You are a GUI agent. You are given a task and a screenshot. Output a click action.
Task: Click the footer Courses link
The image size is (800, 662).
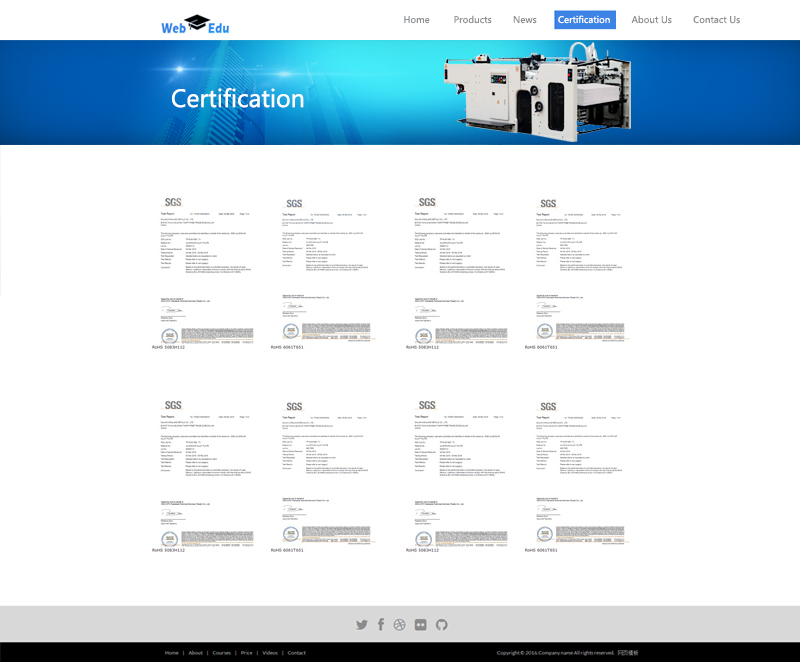(x=221, y=653)
